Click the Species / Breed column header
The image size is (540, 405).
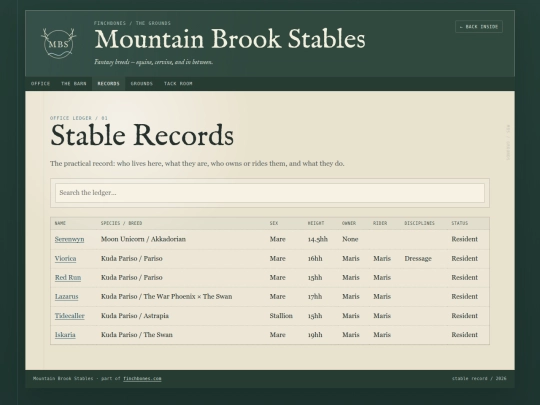pyautogui.click(x=121, y=223)
